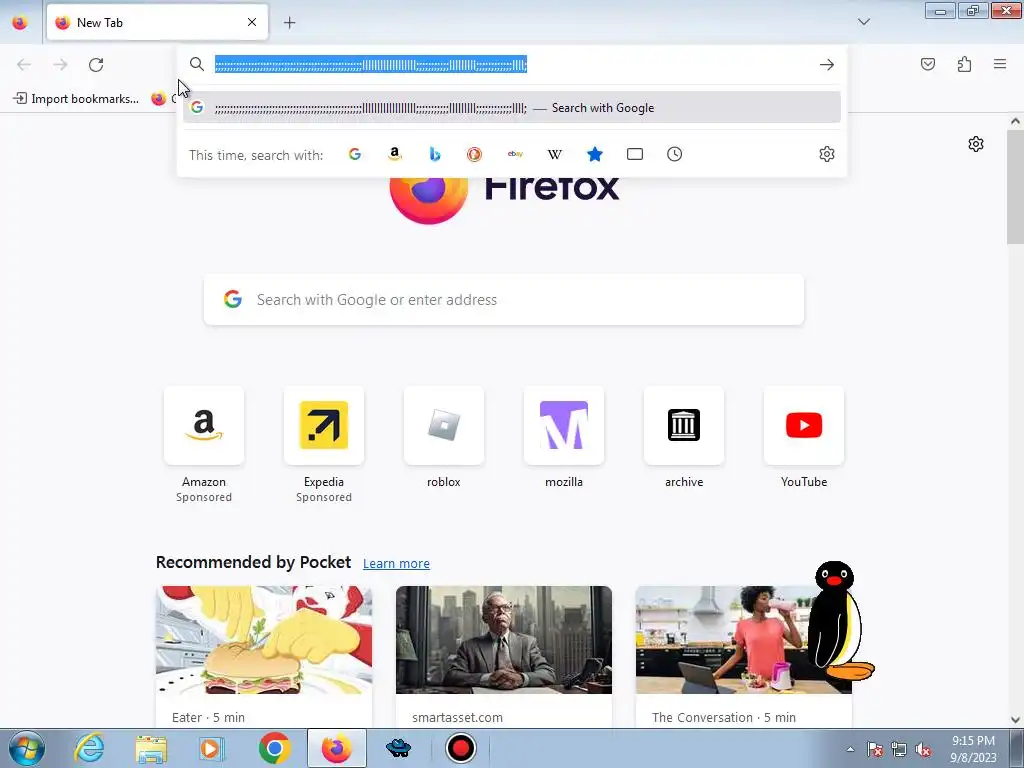1024x768 pixels.
Task: Click the muted volume tray icon
Action: 923,749
